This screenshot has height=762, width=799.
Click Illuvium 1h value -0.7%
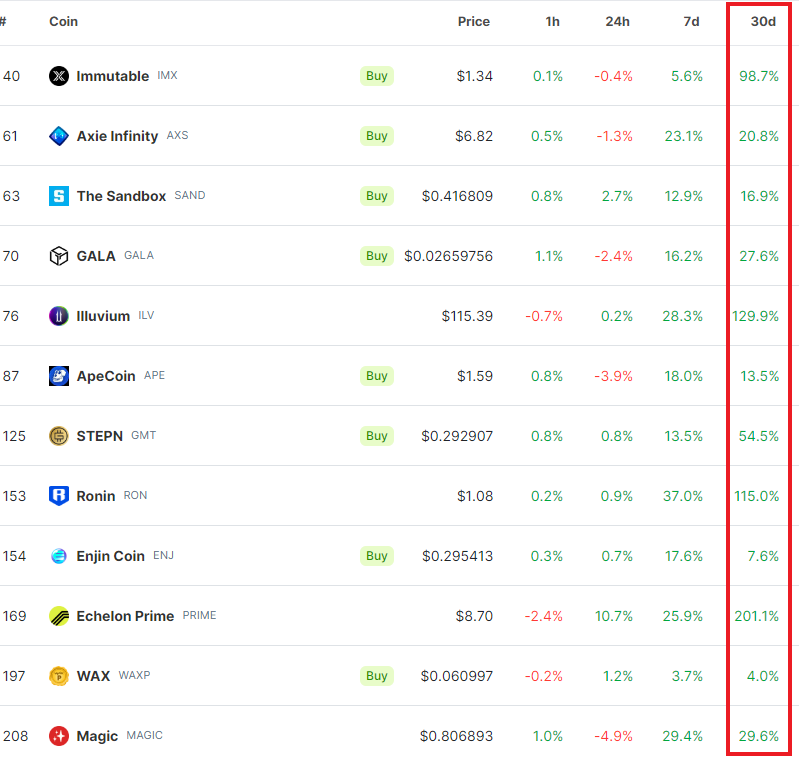click(x=544, y=316)
